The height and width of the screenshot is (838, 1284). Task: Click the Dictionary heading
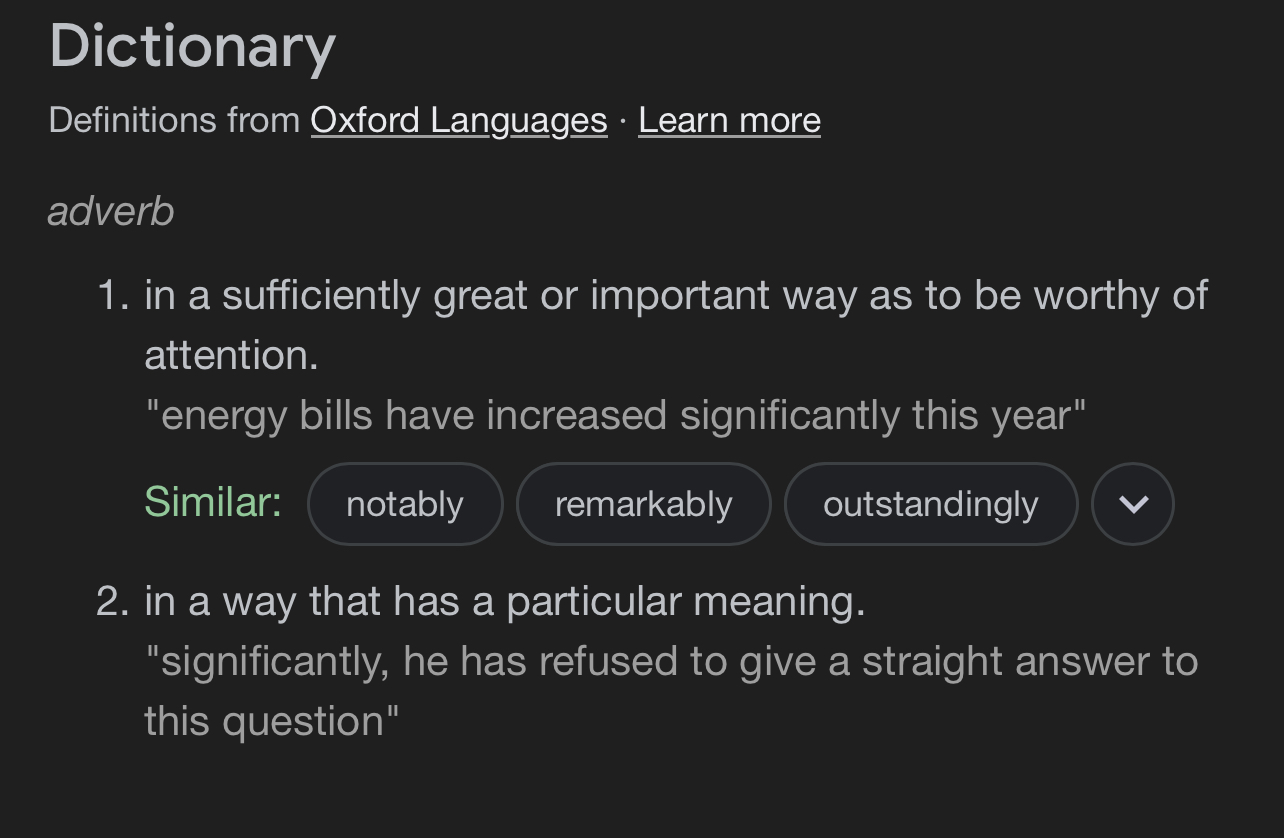[x=192, y=46]
